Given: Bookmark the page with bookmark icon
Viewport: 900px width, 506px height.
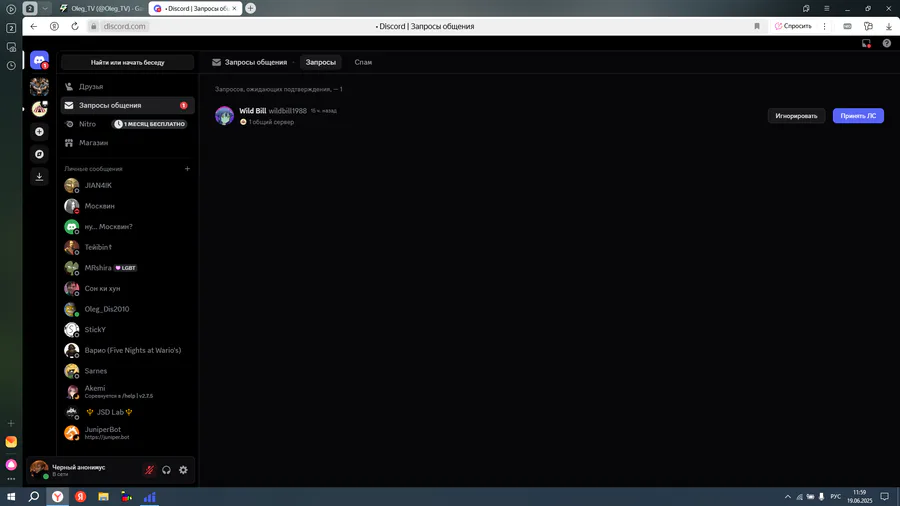Looking at the screenshot, I should click(x=757, y=26).
